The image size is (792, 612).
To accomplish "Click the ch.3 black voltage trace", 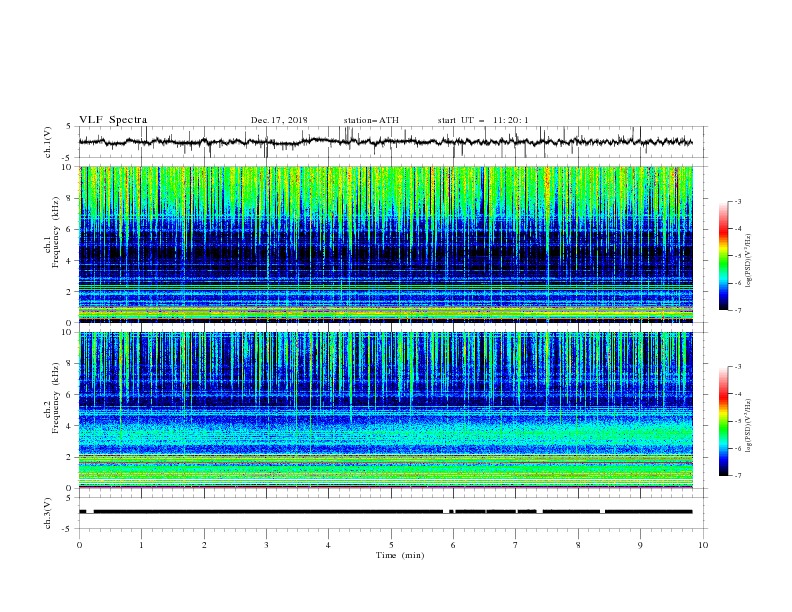I will pyautogui.click(x=385, y=512).
